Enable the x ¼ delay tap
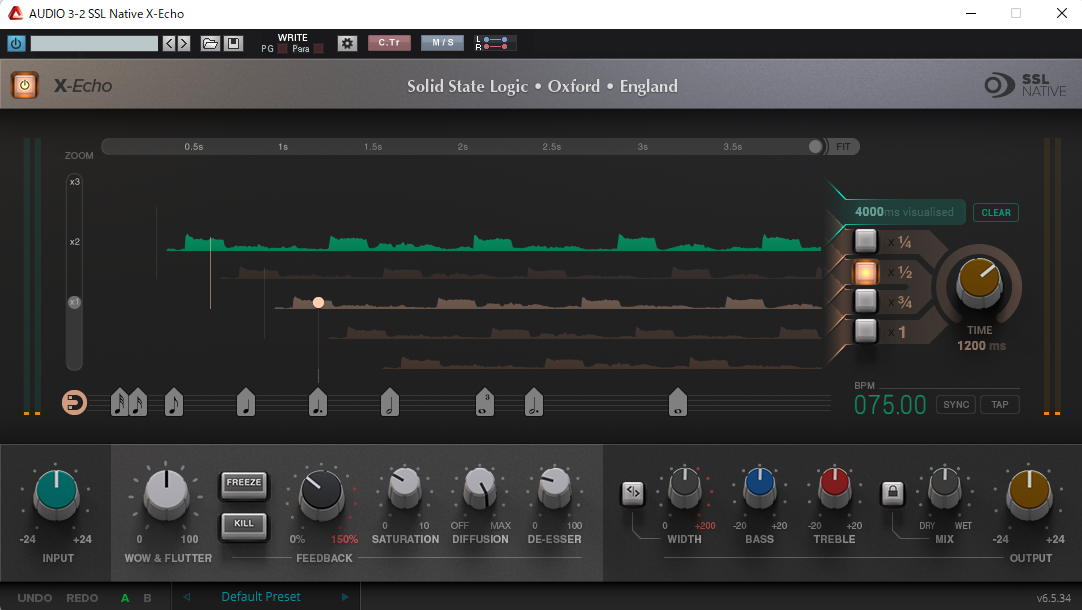The image size is (1082, 610). (x=865, y=241)
